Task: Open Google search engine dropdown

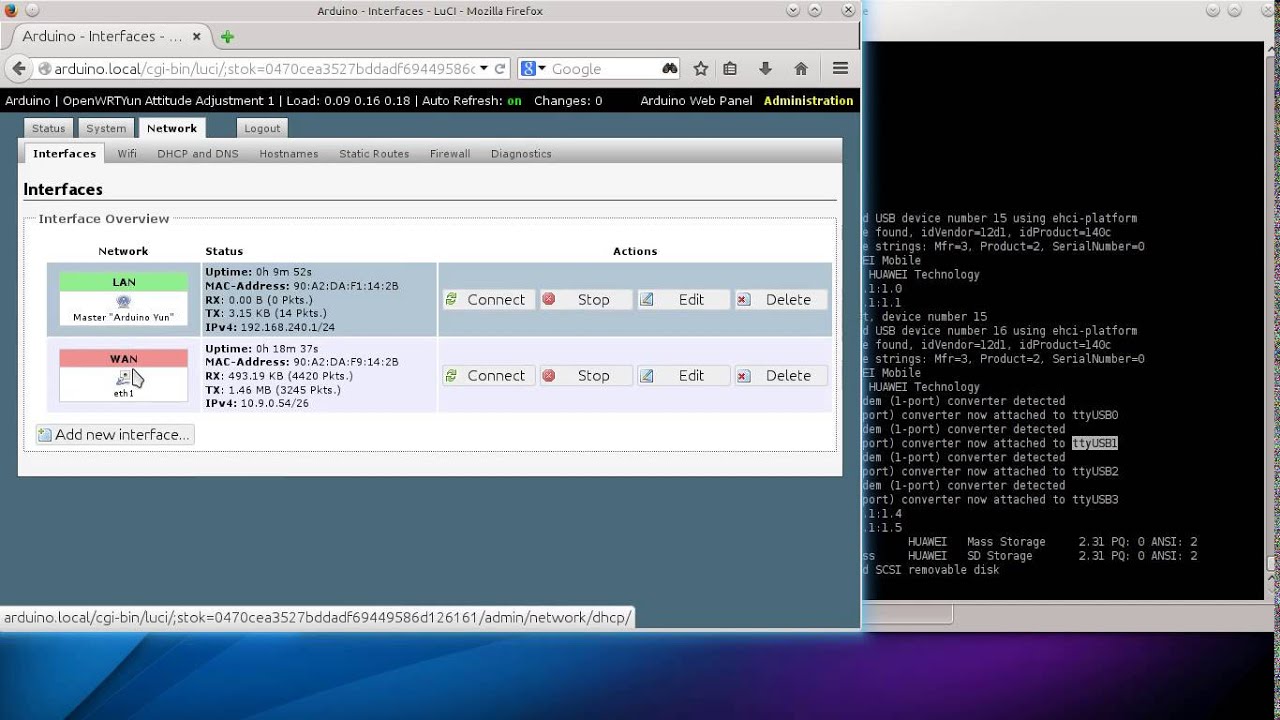Action: 534,69
